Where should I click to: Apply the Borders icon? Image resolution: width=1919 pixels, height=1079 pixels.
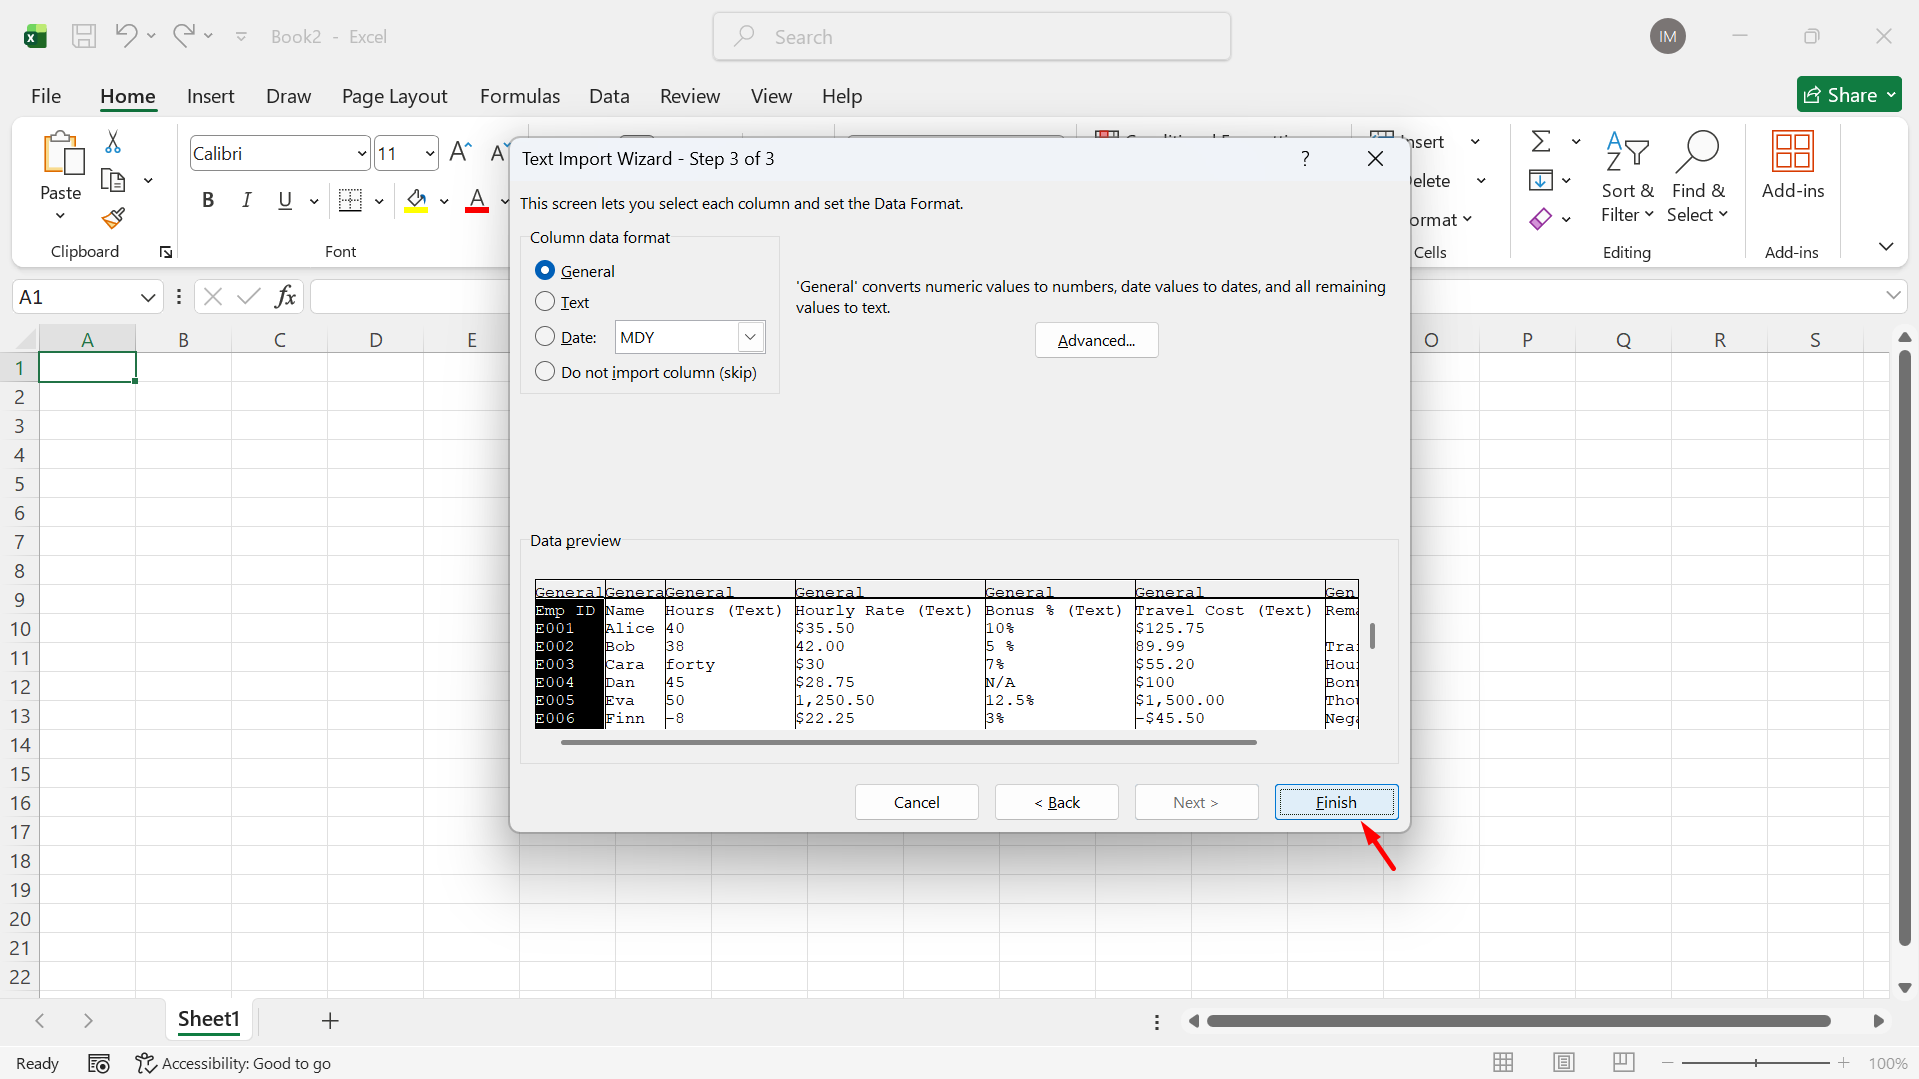pos(350,200)
